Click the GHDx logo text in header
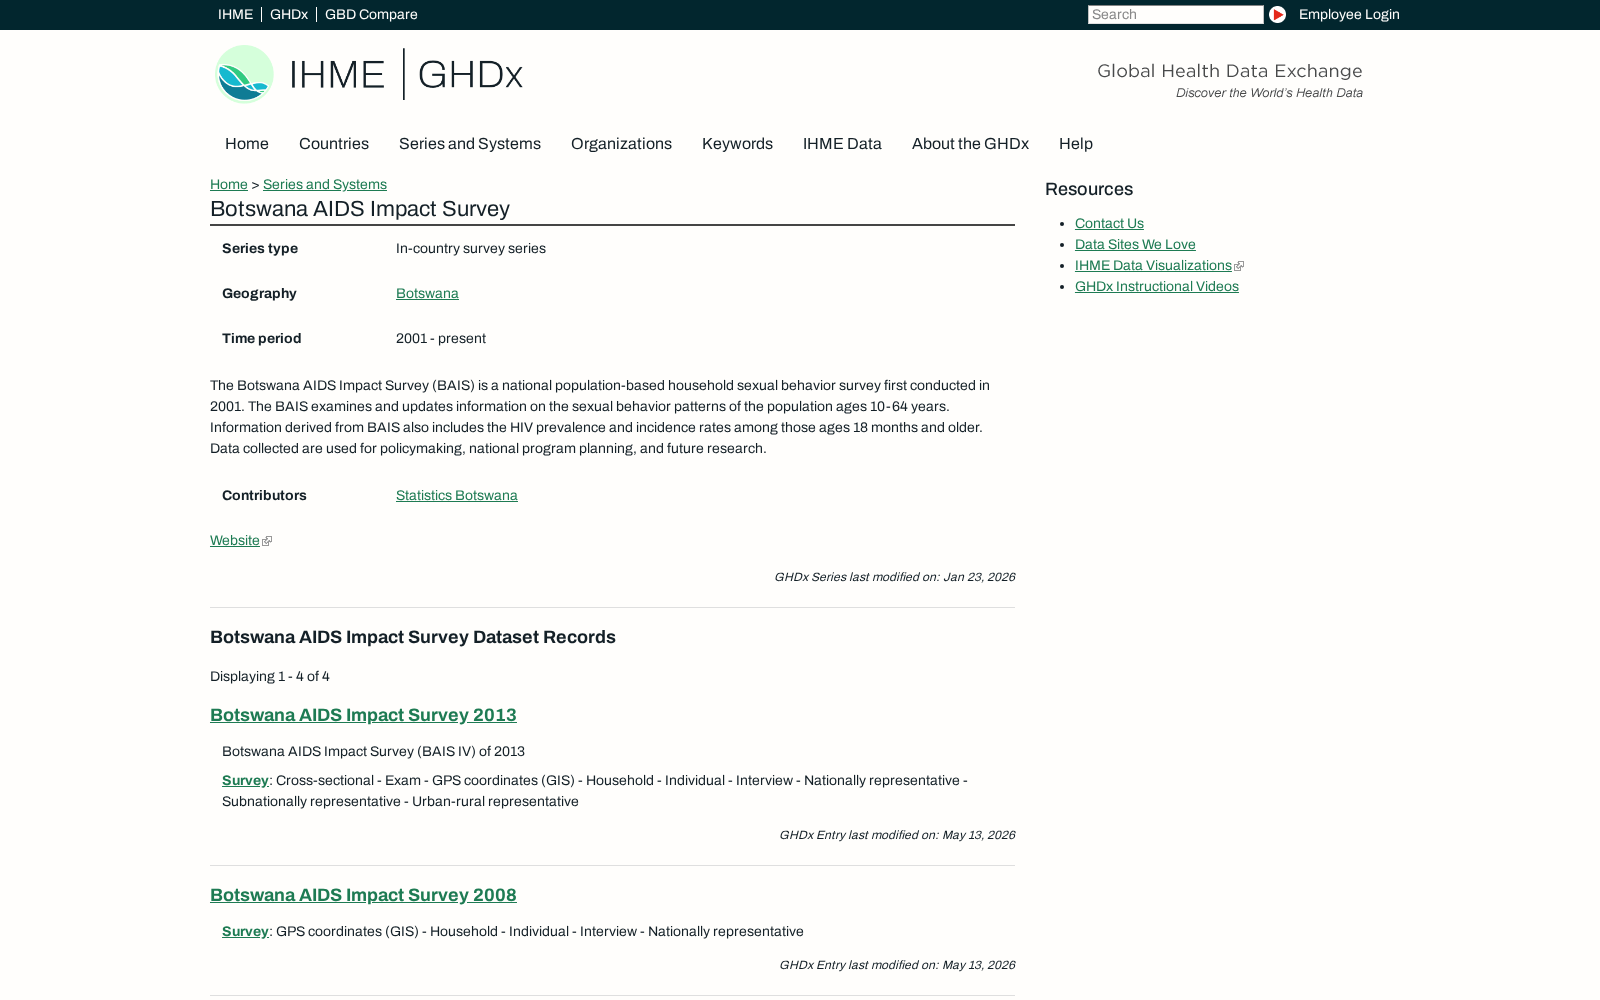Viewport: 1600px width, 1000px height. pyautogui.click(x=470, y=75)
